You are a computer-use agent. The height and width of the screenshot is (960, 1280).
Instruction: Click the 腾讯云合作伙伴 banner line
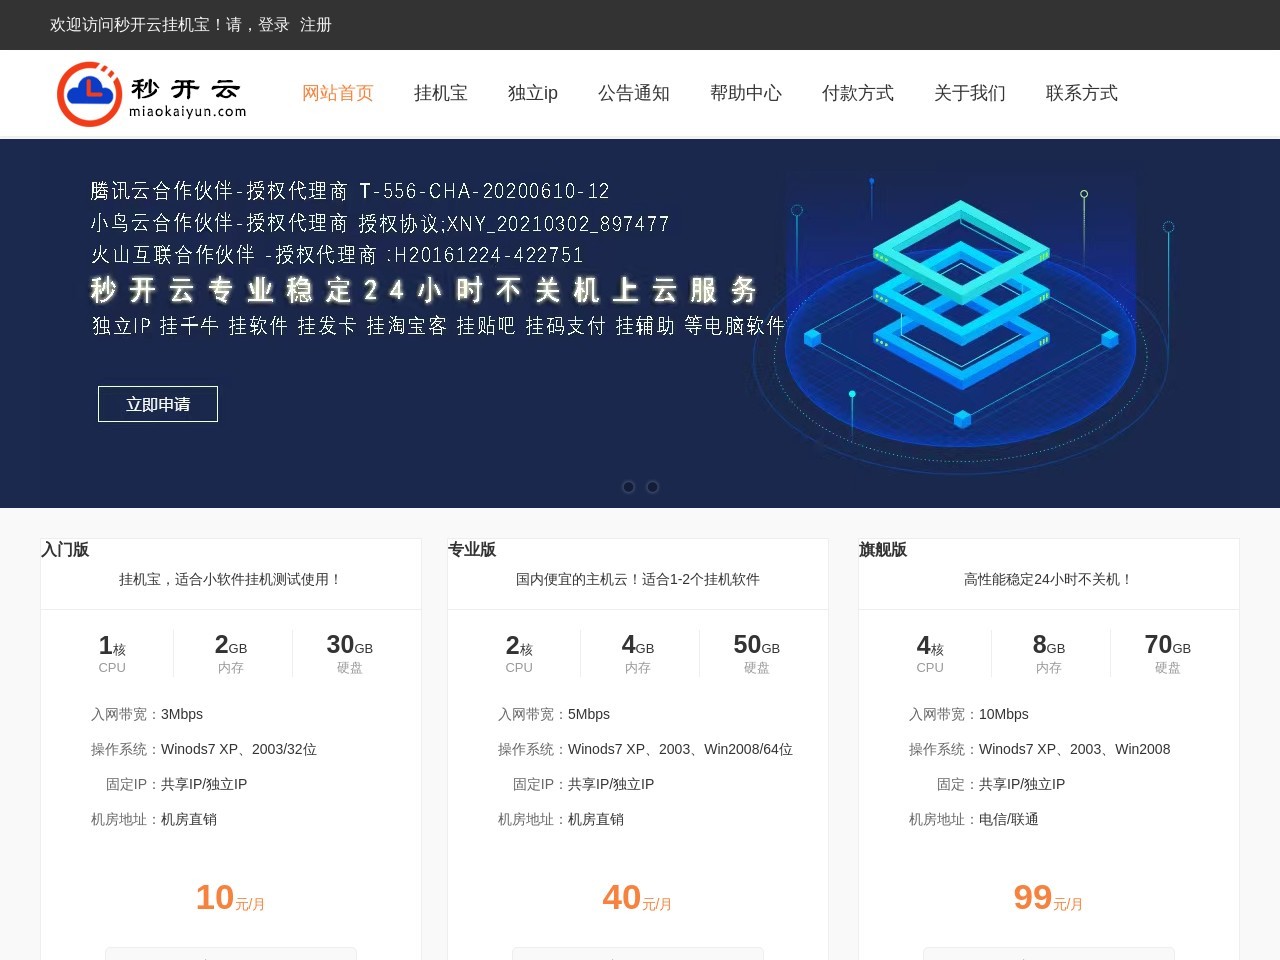[x=350, y=191]
